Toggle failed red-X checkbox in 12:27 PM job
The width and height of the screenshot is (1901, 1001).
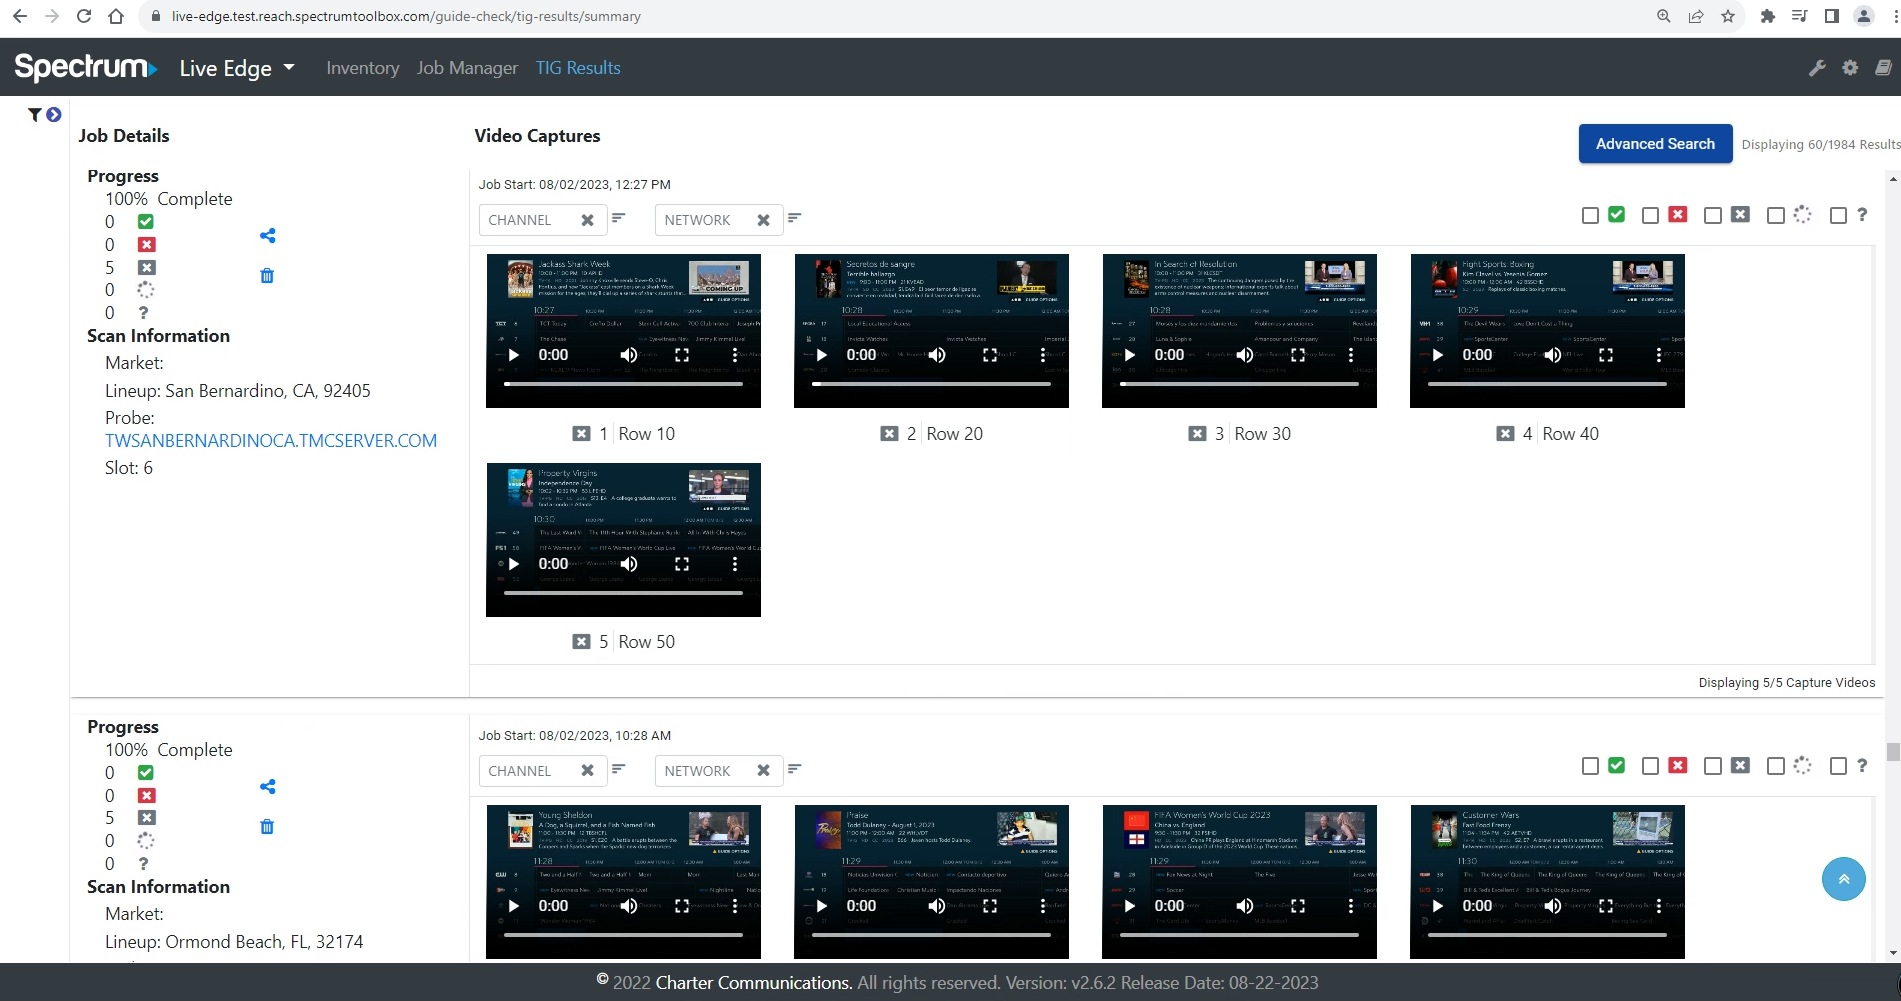[x=1651, y=215]
